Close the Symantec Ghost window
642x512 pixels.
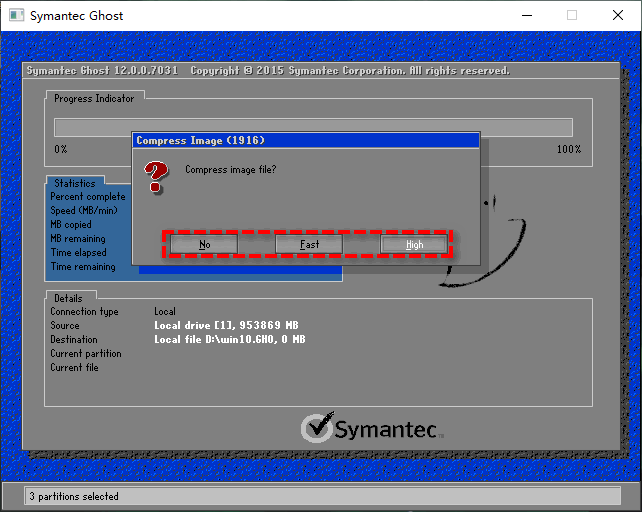pyautogui.click(x=618, y=15)
